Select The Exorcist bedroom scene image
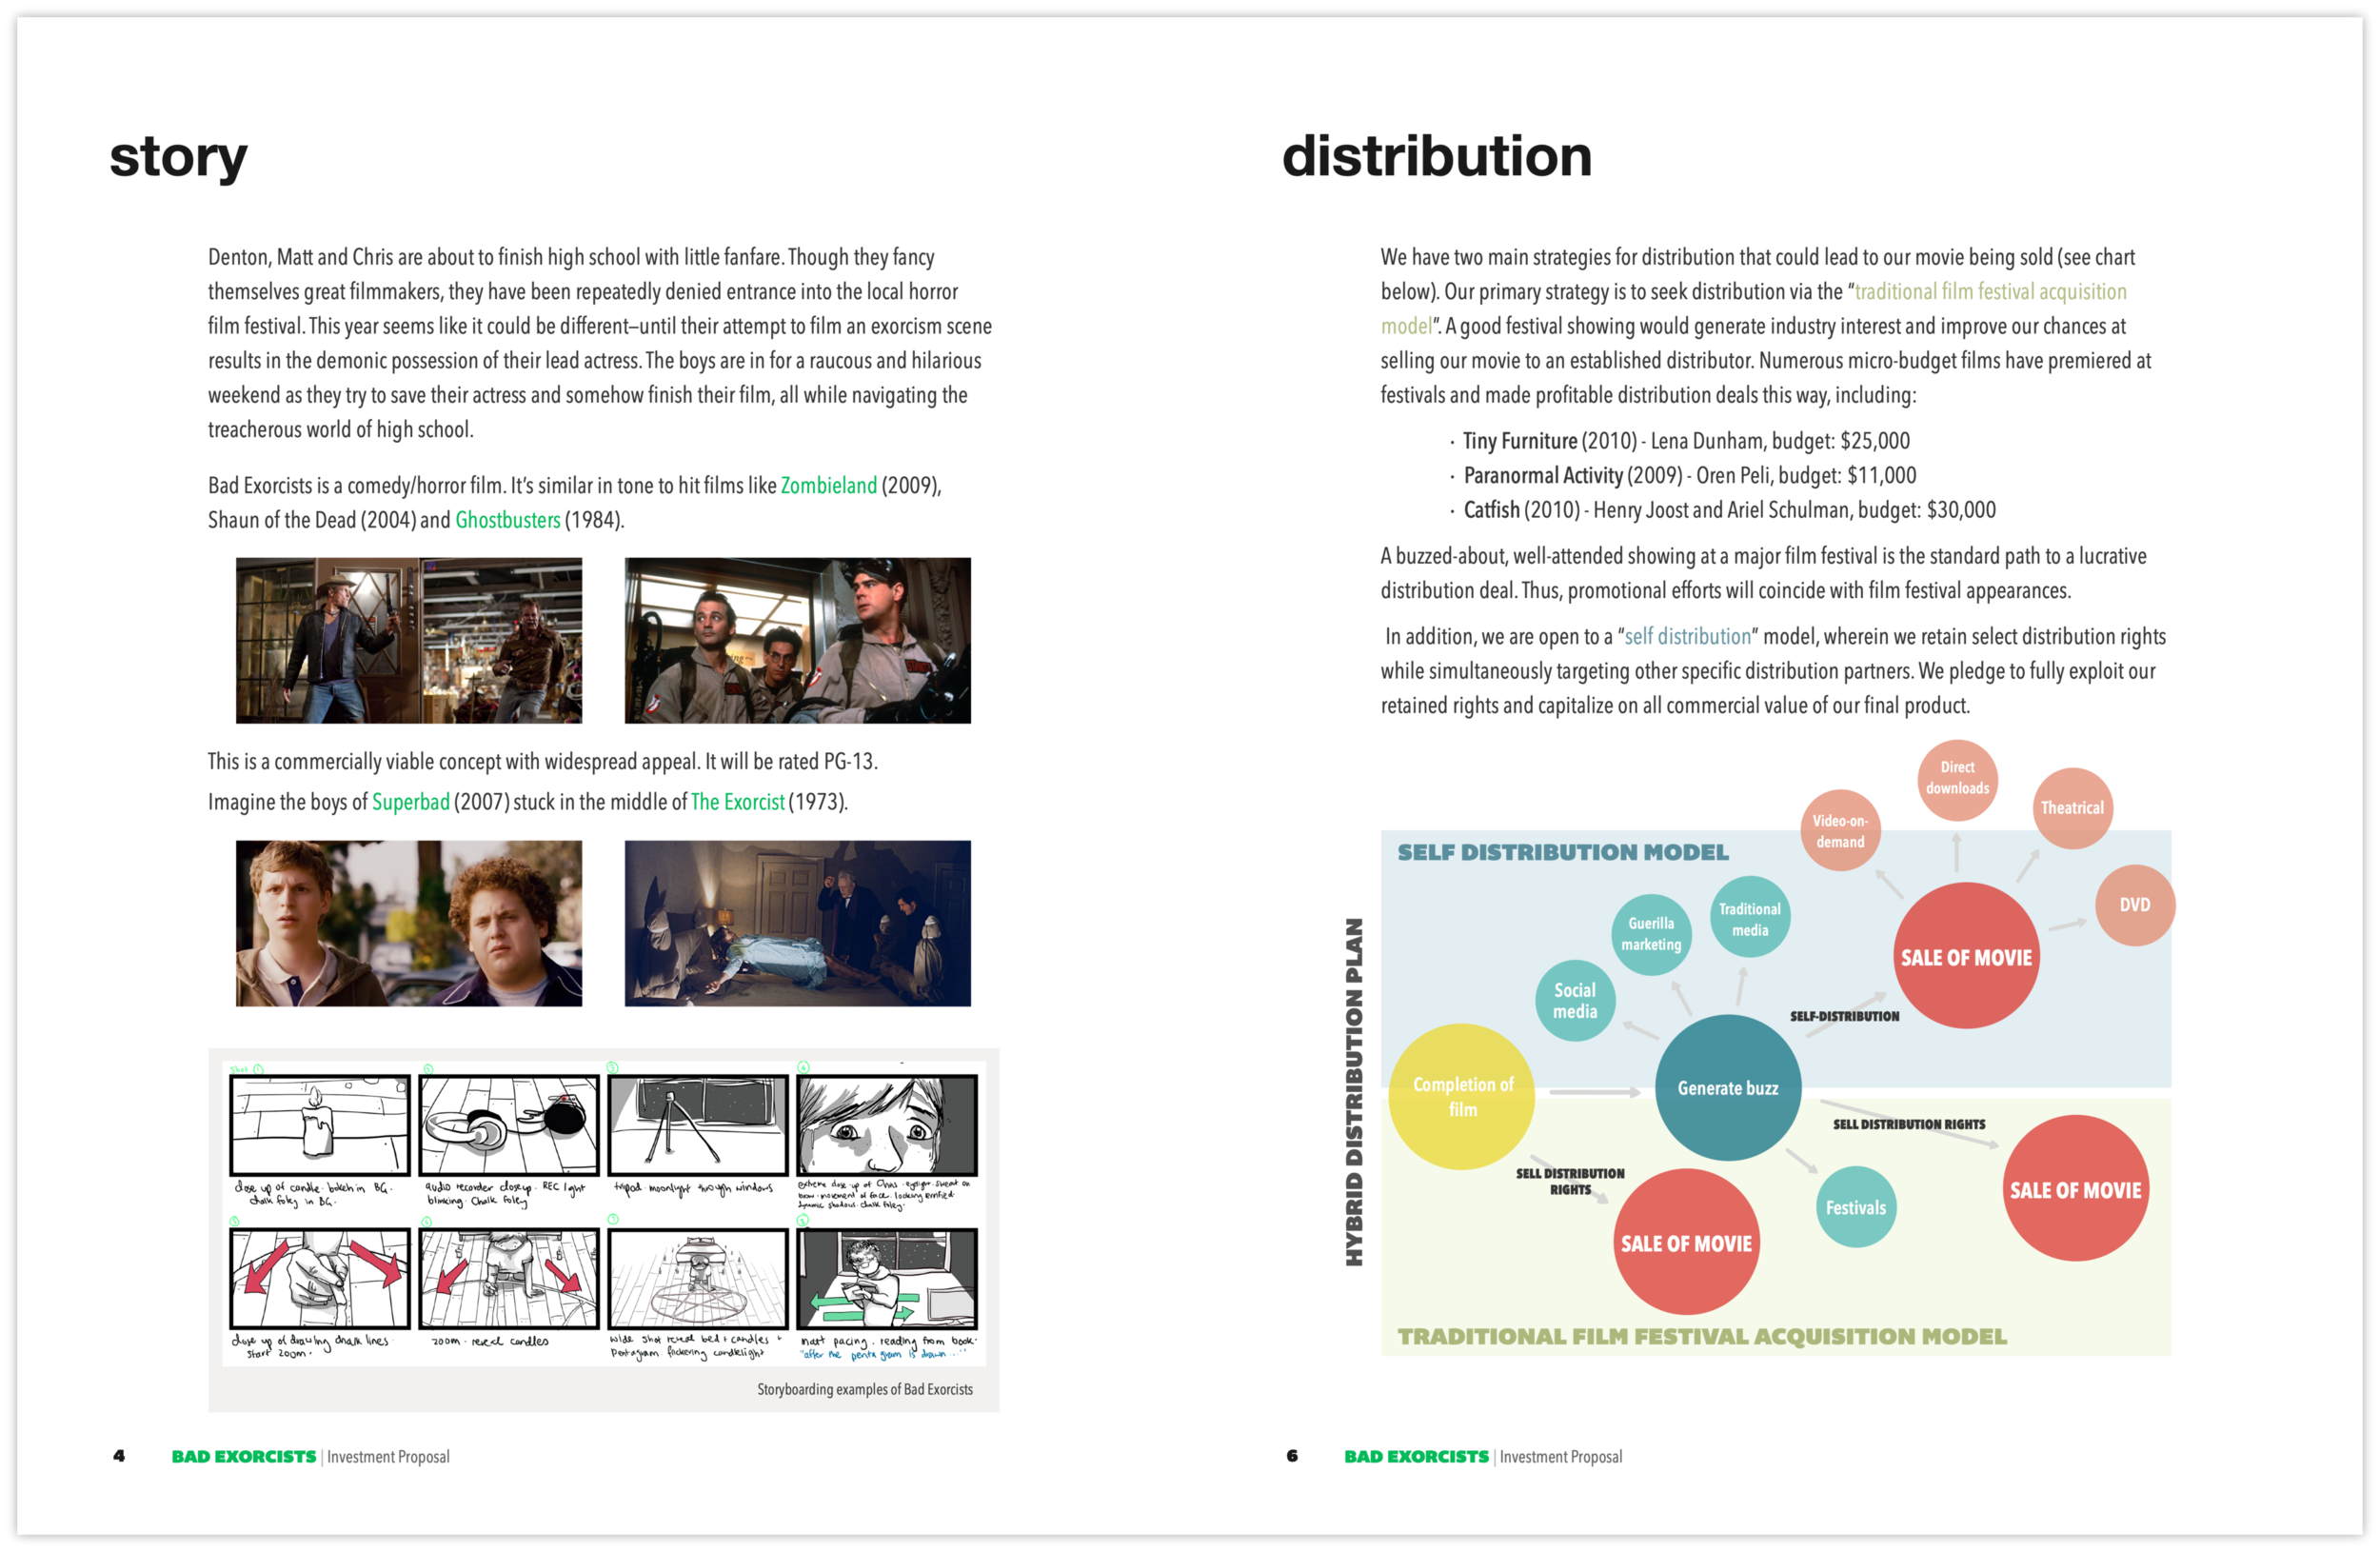Viewport: 2380px width, 1552px height. [x=797, y=922]
